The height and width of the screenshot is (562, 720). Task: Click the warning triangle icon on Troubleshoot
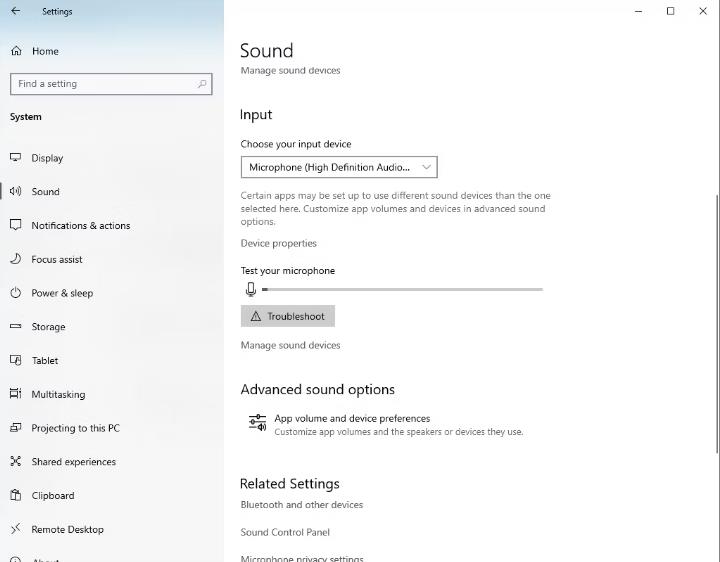pos(256,316)
